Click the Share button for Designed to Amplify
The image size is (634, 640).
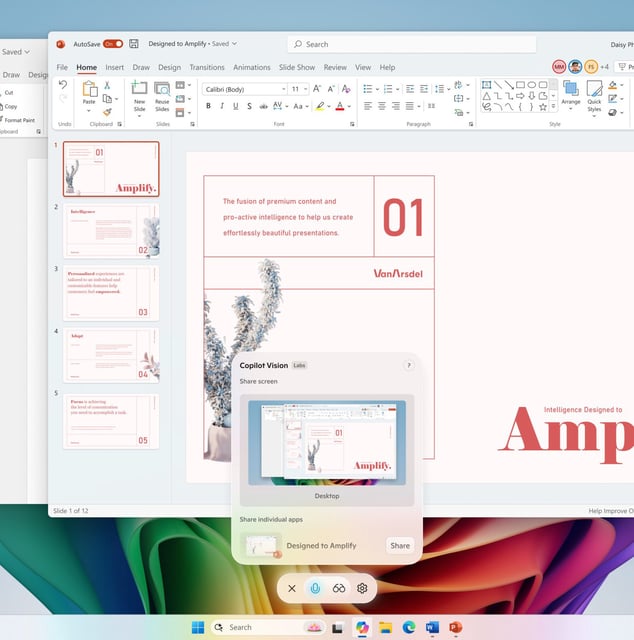coord(400,545)
